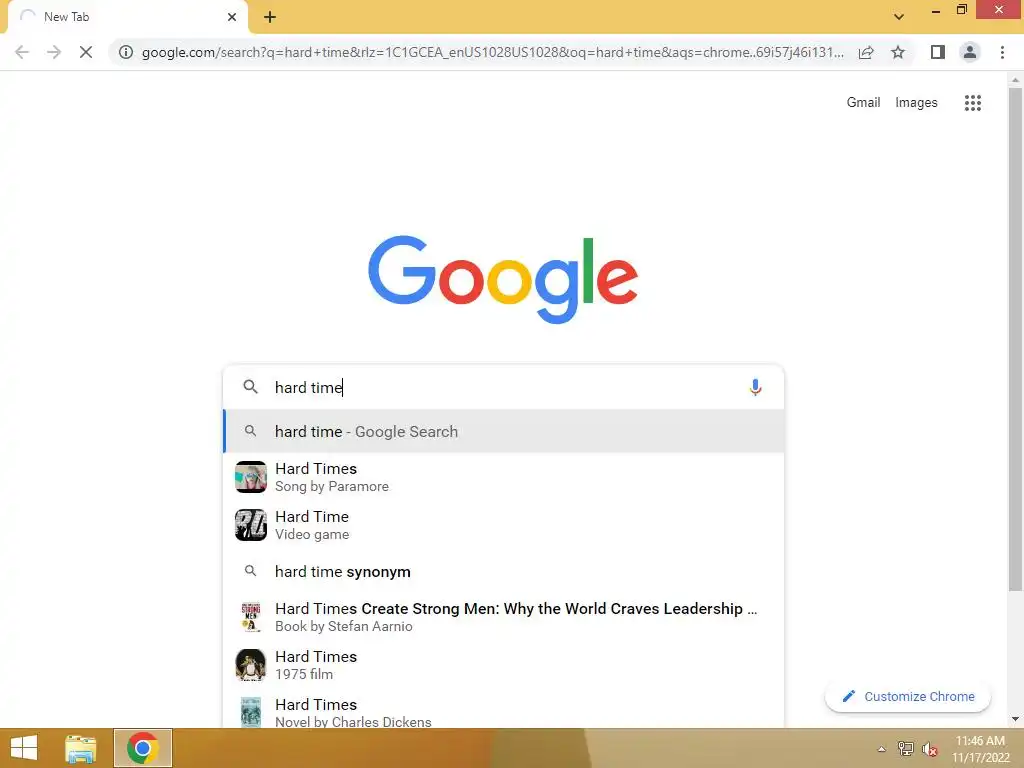Click the Customize Chrome button
1024x768 pixels.
(x=908, y=696)
